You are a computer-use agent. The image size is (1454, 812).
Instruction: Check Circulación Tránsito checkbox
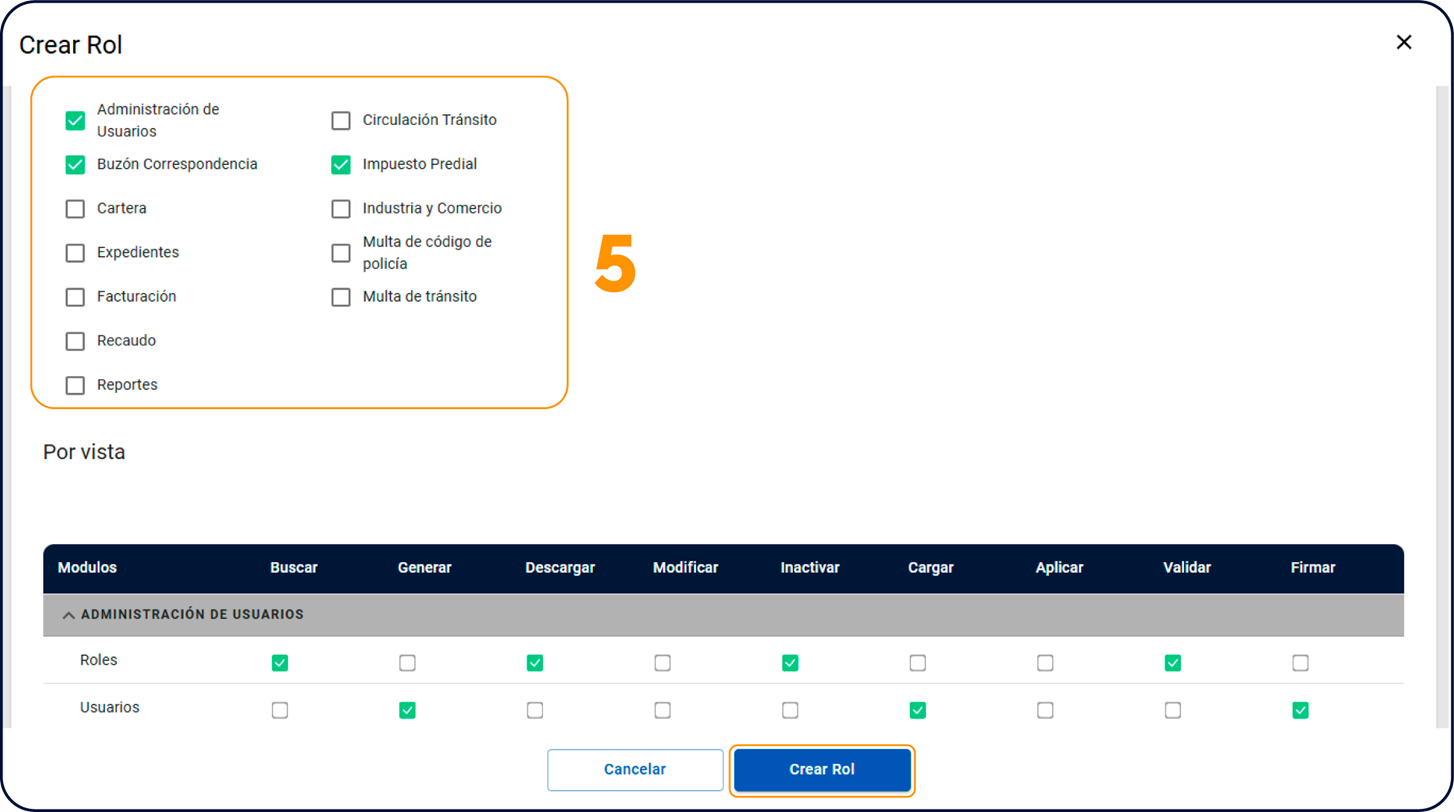(x=341, y=121)
